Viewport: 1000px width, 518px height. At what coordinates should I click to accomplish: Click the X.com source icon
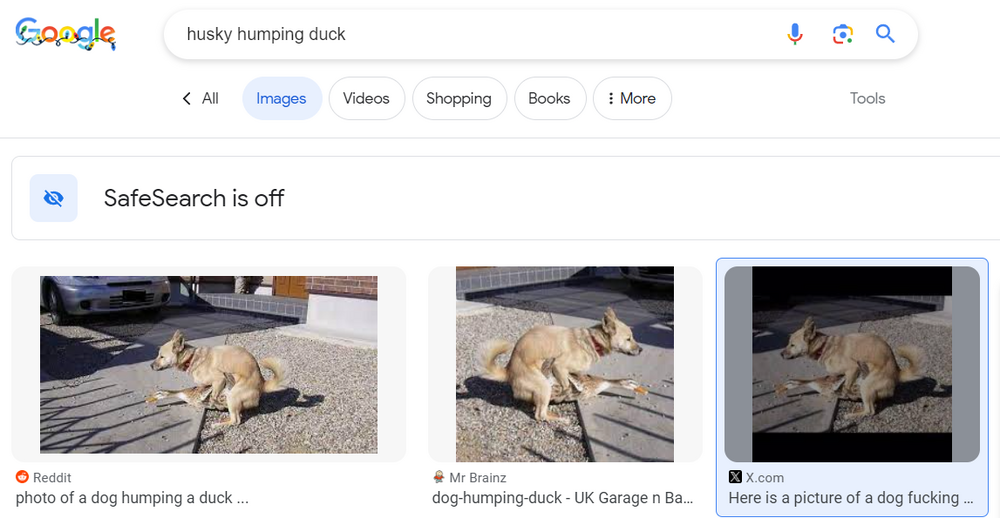[735, 477]
